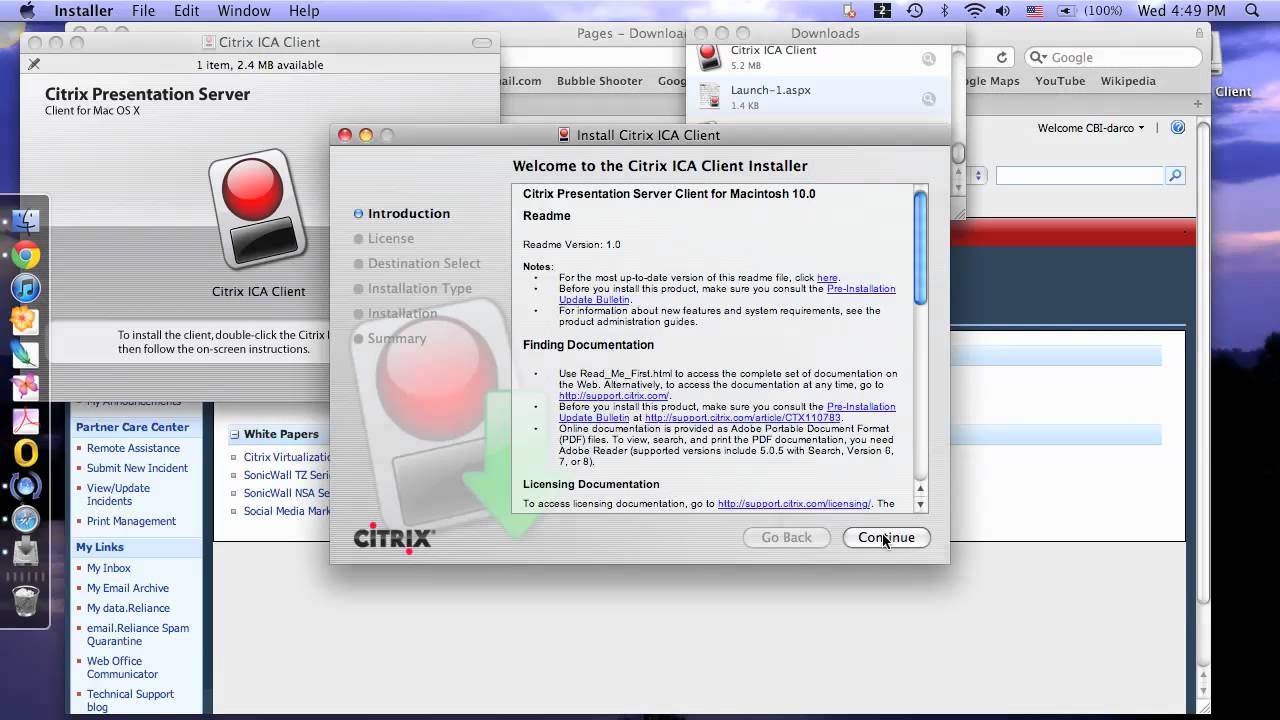Open Safari compass icon in Dock

pos(25,519)
